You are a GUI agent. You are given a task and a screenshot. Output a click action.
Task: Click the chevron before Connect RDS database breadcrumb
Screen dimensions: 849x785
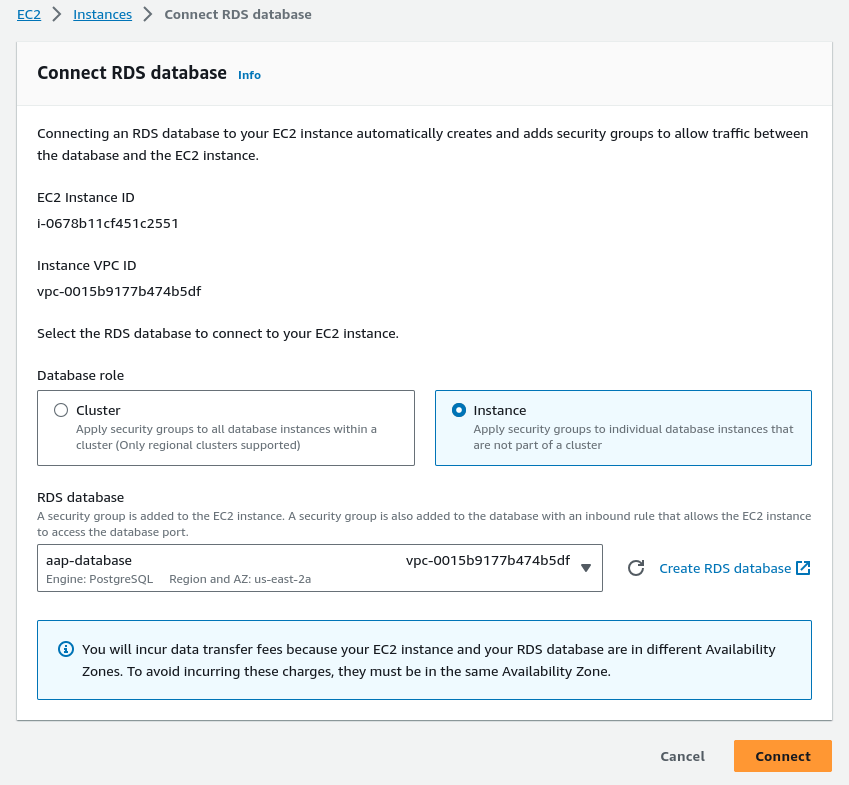point(148,15)
